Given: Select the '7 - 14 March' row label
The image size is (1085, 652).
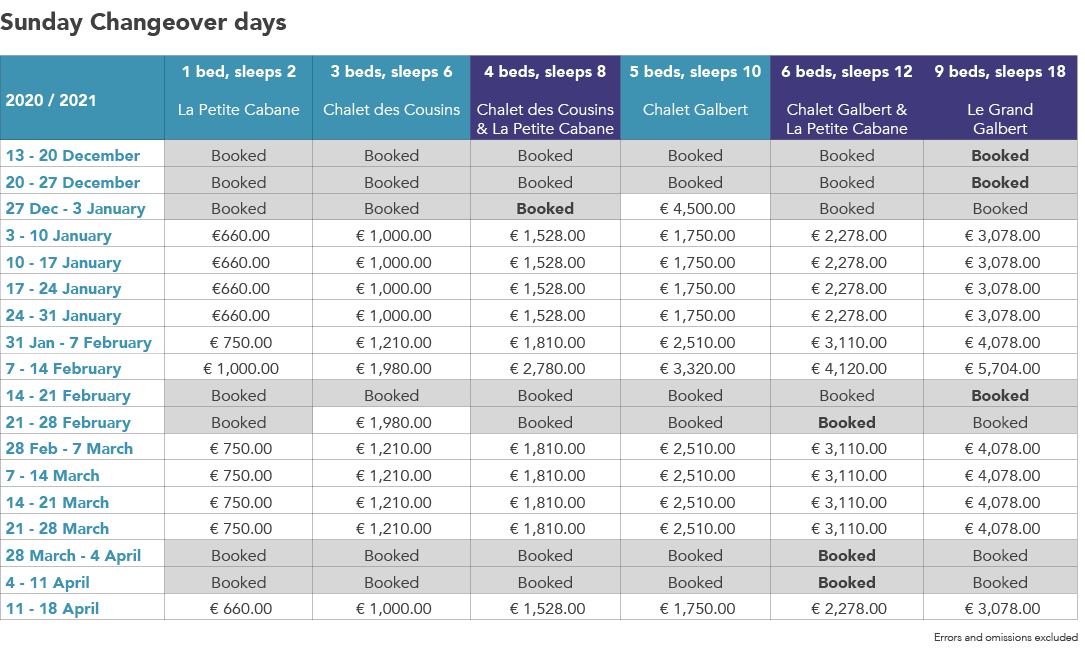Looking at the screenshot, I should (53, 476).
